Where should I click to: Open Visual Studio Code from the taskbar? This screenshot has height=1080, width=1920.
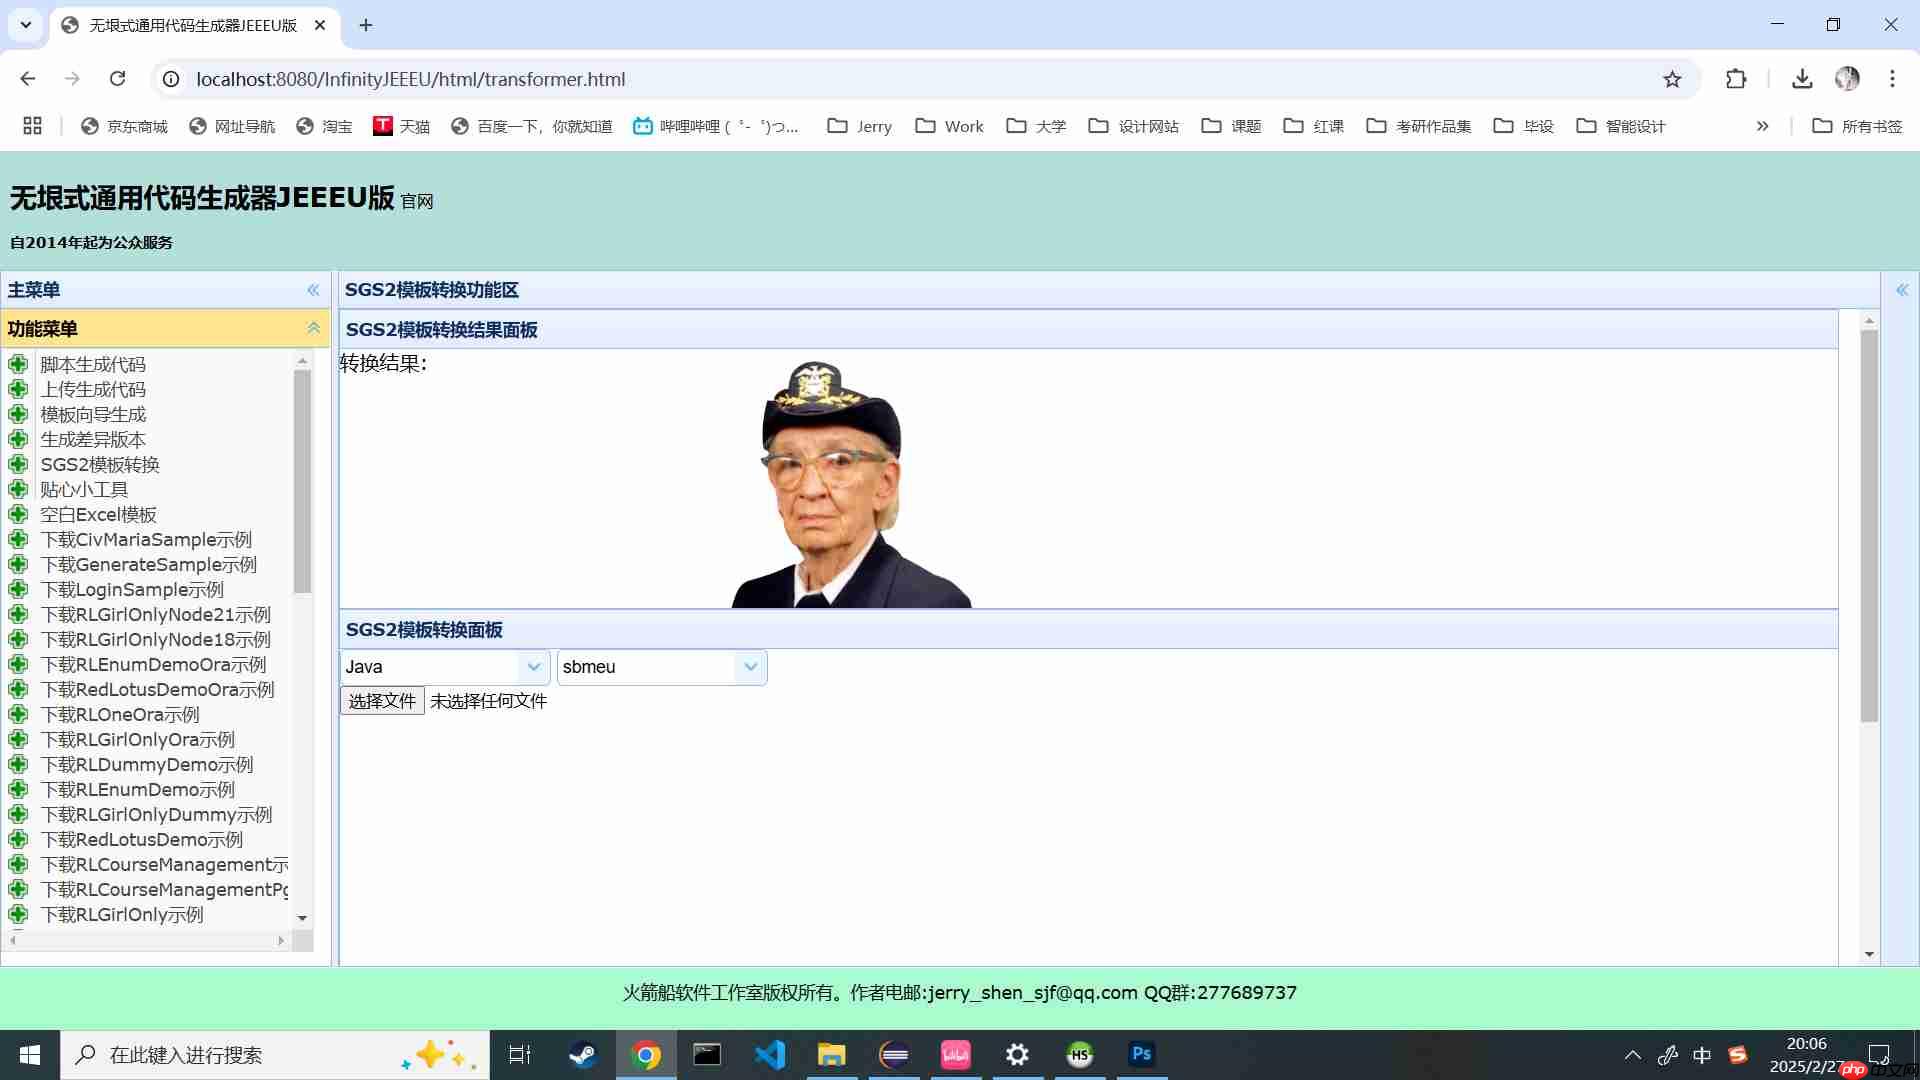770,1054
